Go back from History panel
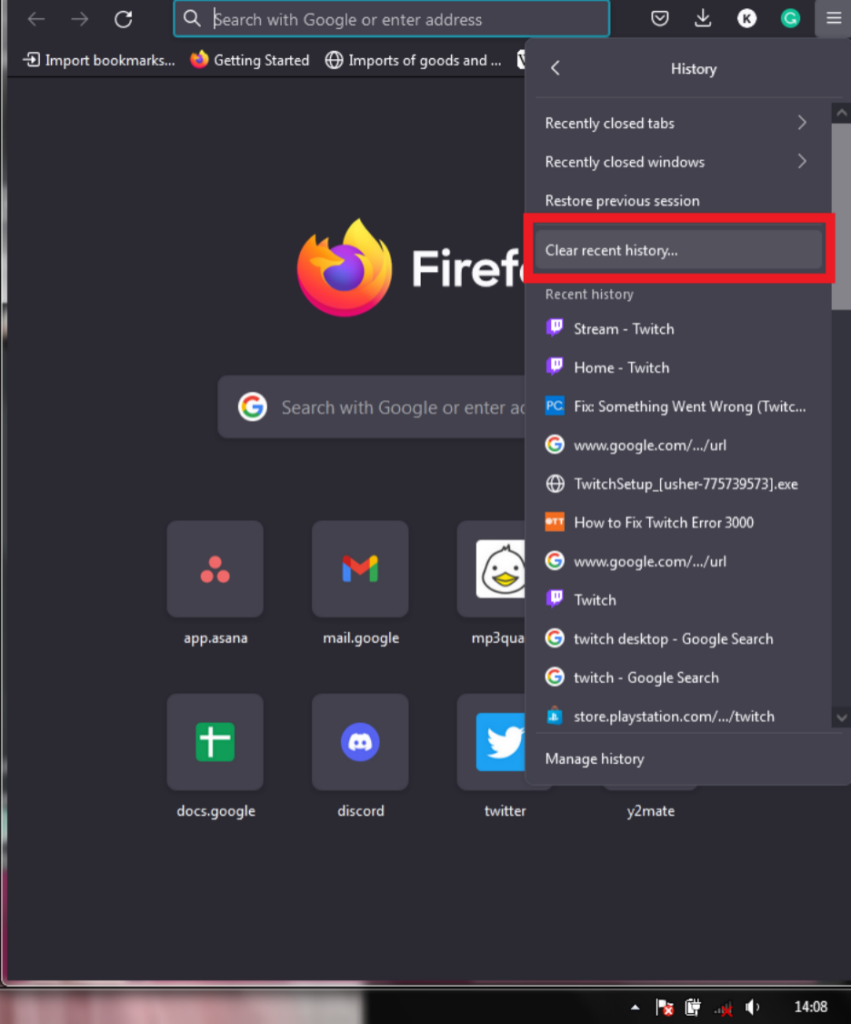This screenshot has width=851, height=1024. point(555,68)
